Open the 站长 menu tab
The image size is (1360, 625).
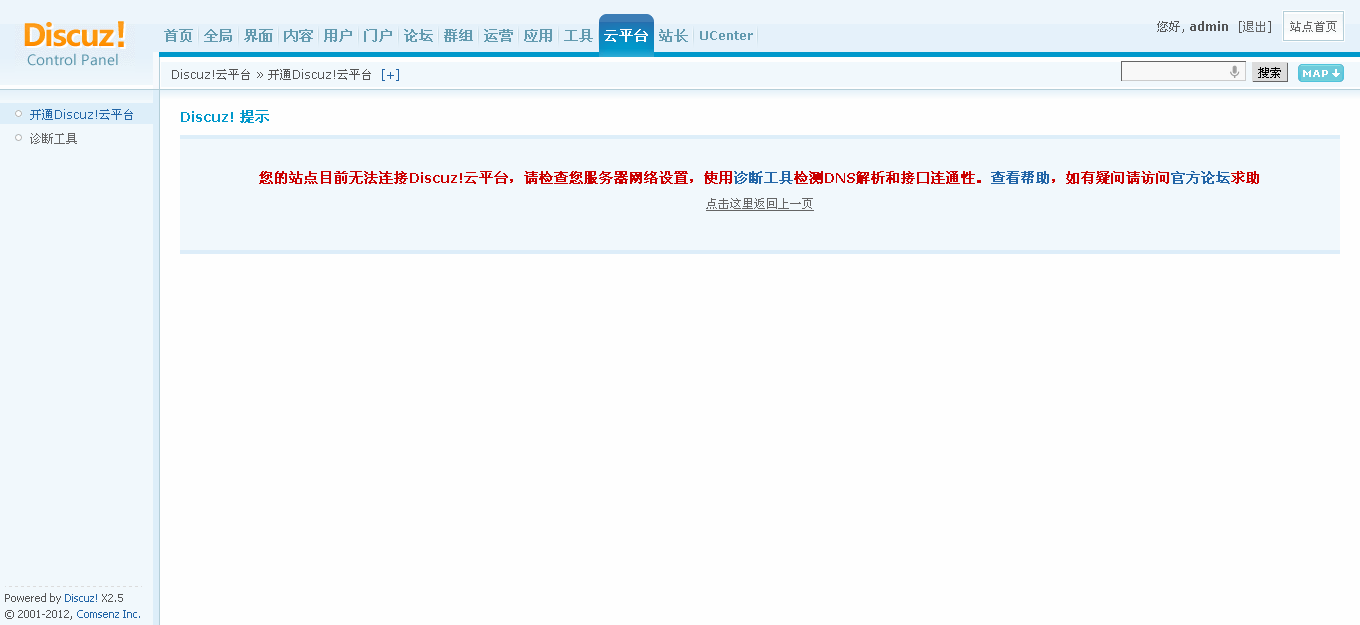tap(673, 36)
